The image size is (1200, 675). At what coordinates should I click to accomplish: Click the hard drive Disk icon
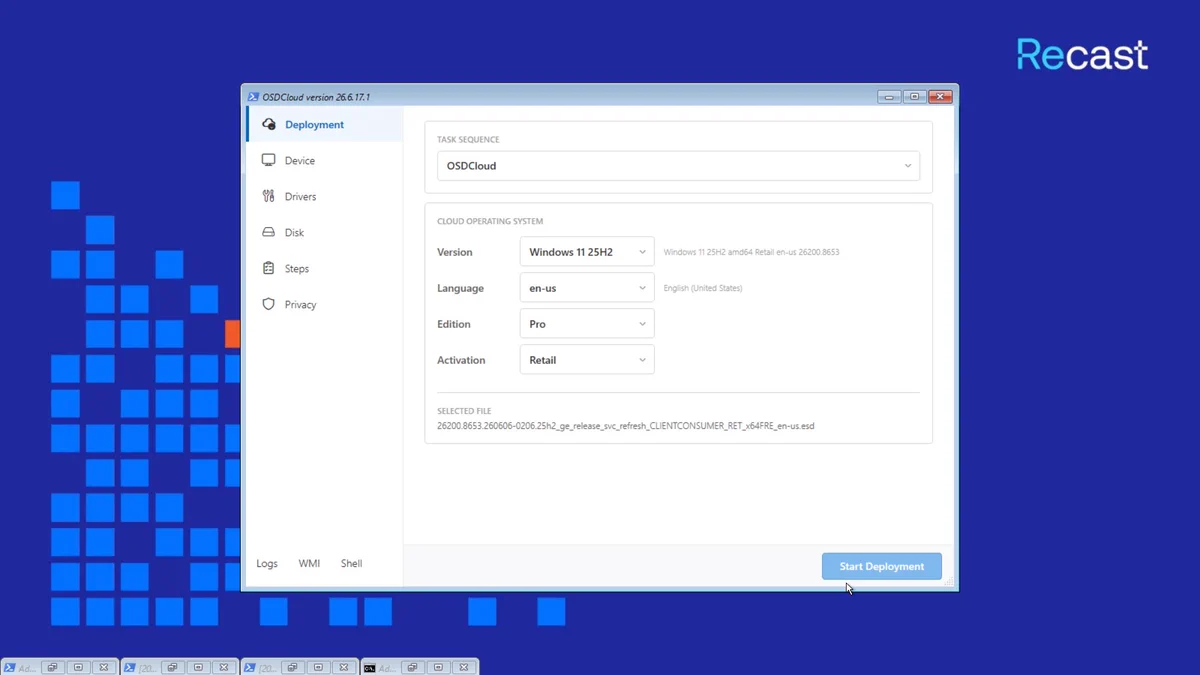click(268, 232)
